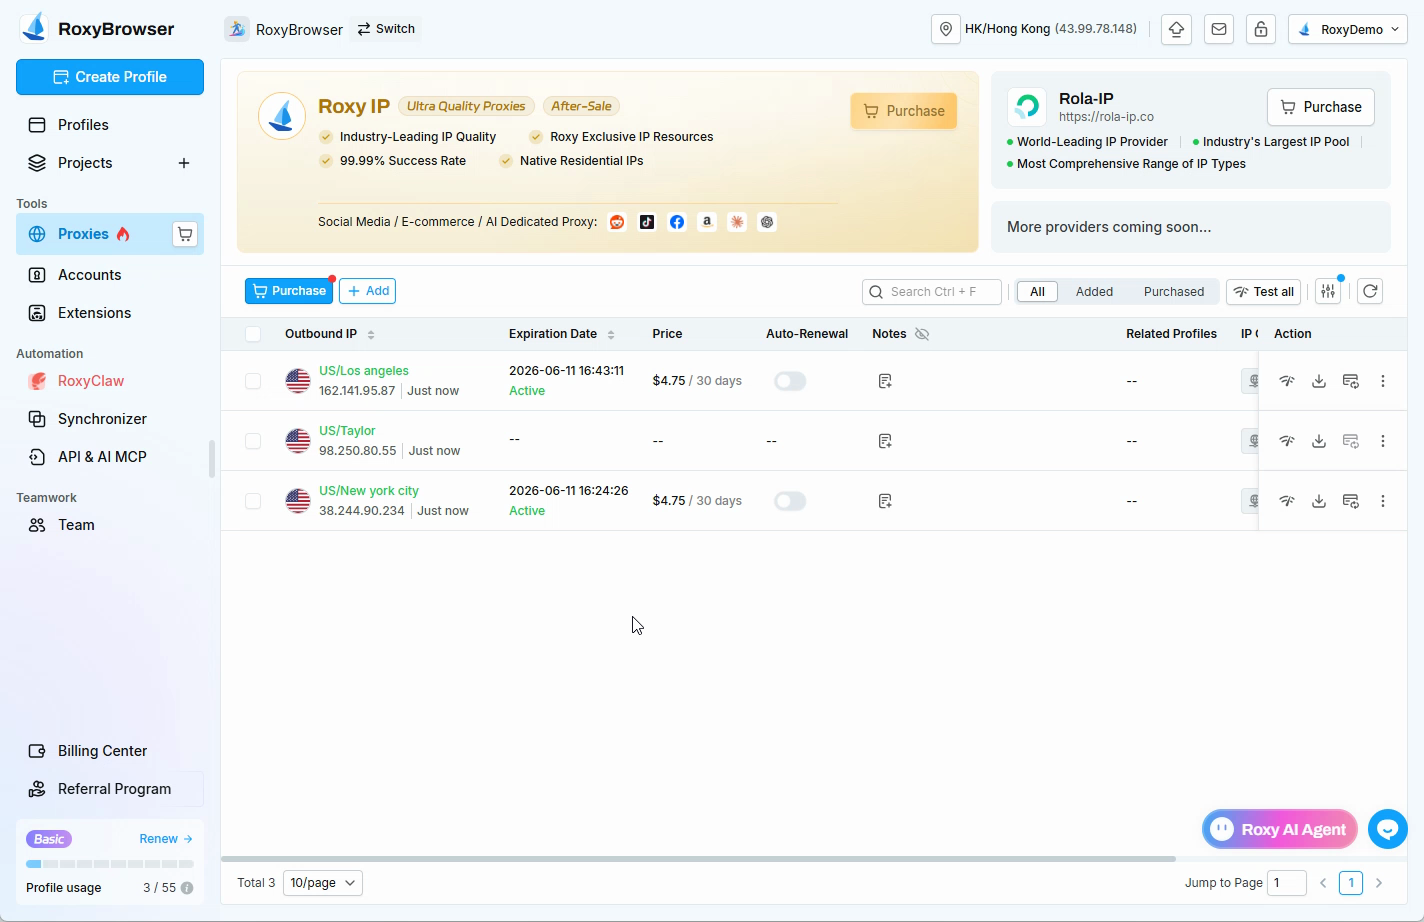Show Added proxies filter tab
Screen dimensions: 1424x922
1094,292
